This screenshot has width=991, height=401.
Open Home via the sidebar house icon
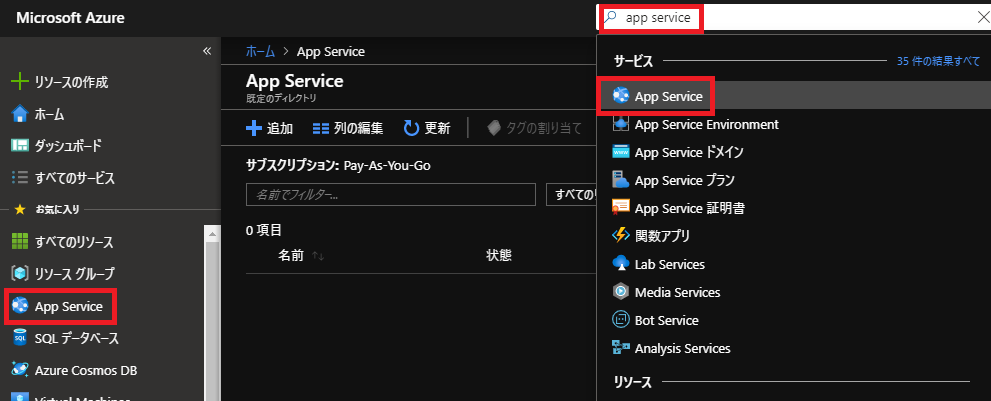click(20, 114)
